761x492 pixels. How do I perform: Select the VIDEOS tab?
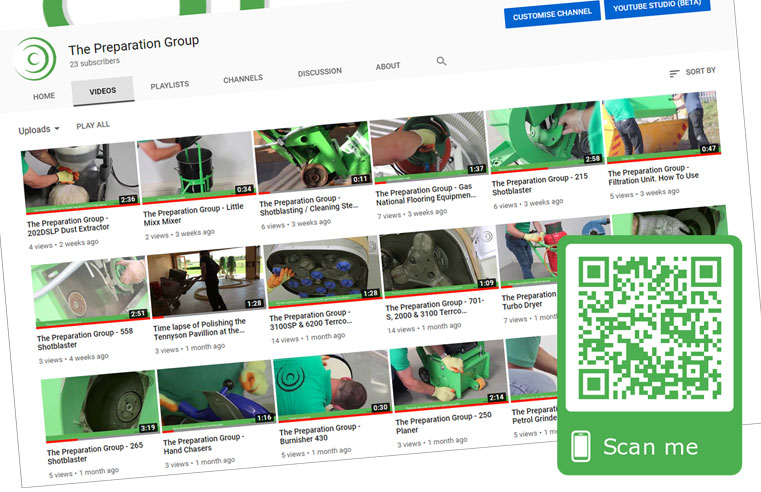click(x=102, y=91)
